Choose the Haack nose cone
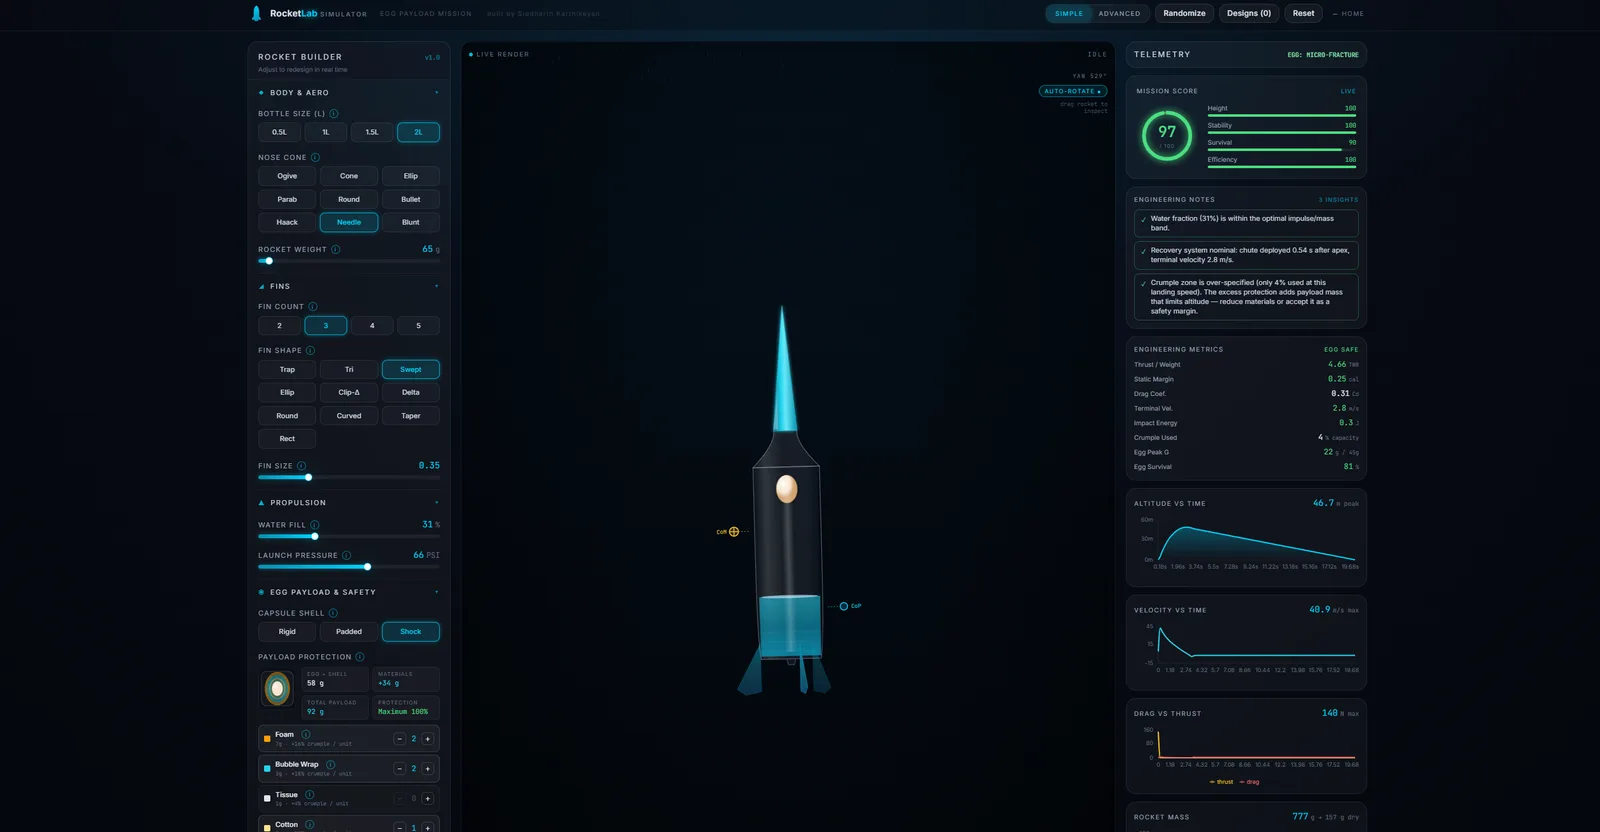Screen dimensions: 1600x832 [x=287, y=222]
